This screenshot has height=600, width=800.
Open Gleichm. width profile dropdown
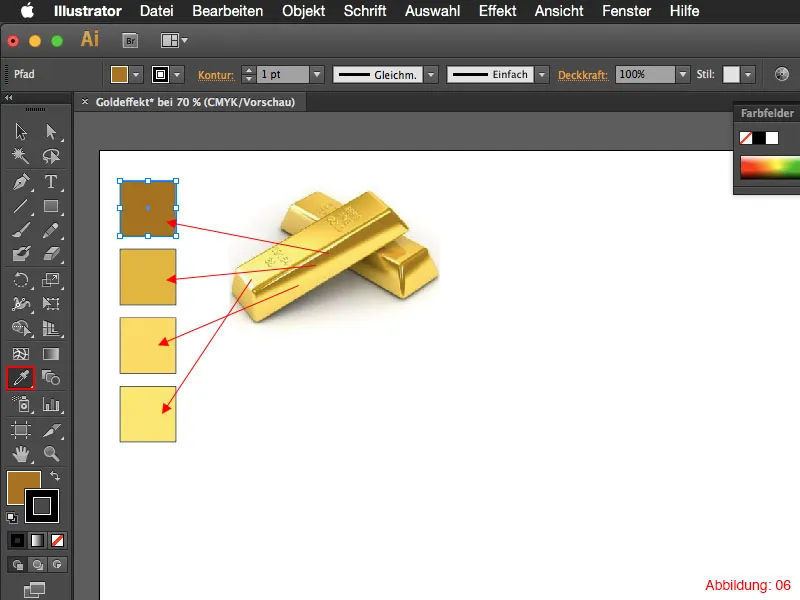(x=431, y=75)
